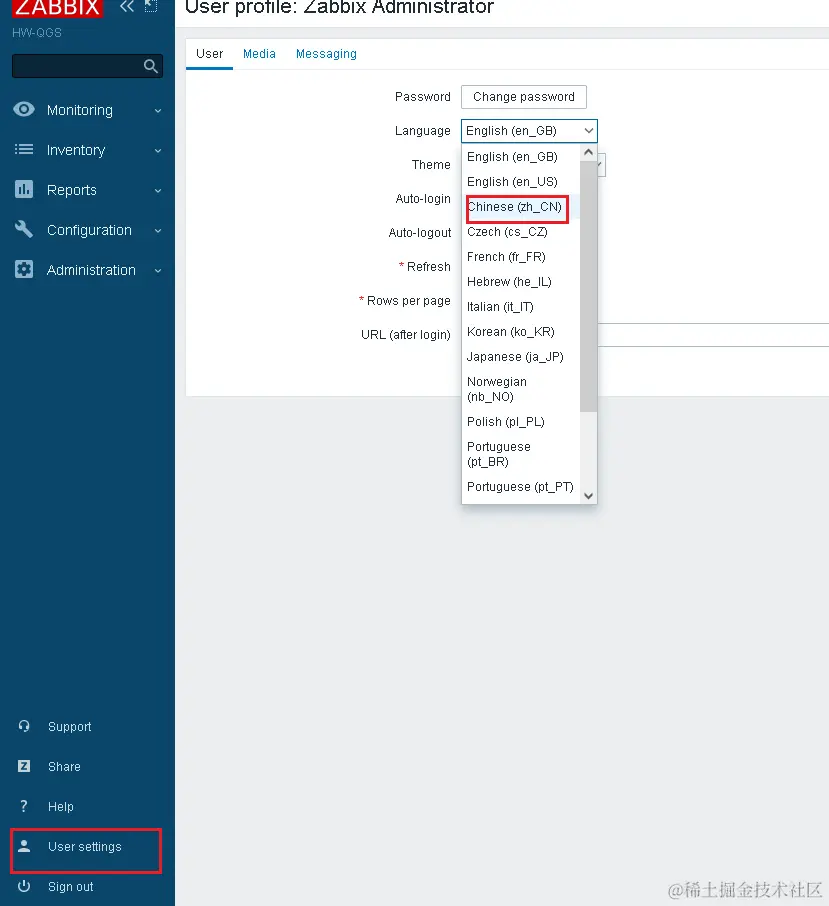Click the Administration gear icon
The height and width of the screenshot is (906, 829).
tap(24, 269)
